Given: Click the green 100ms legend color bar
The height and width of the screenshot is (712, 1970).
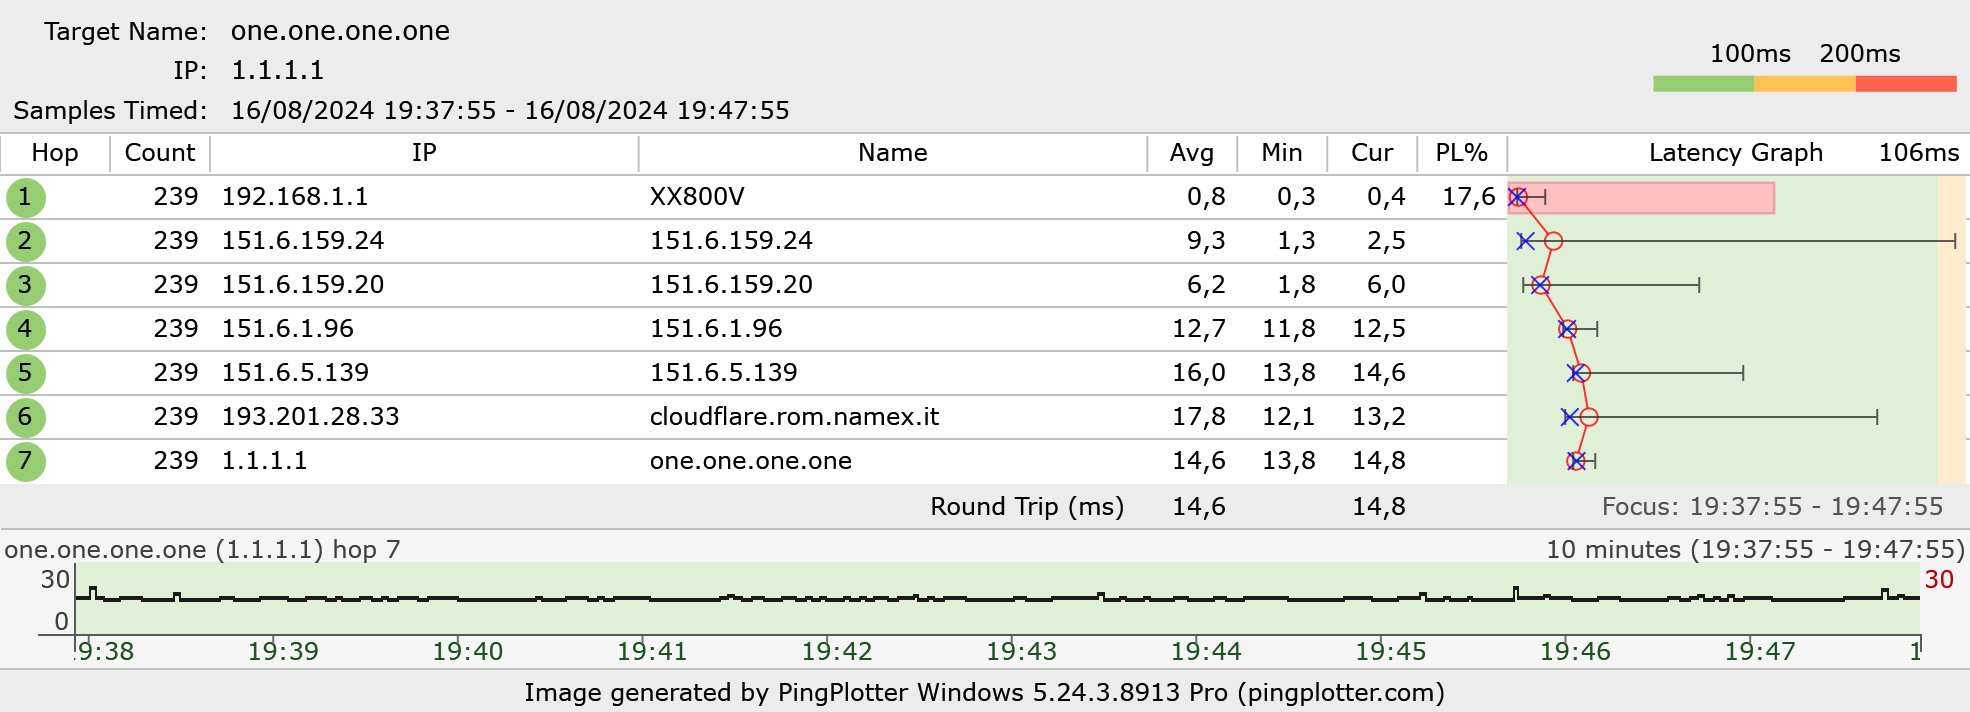Looking at the screenshot, I should [x=1703, y=84].
